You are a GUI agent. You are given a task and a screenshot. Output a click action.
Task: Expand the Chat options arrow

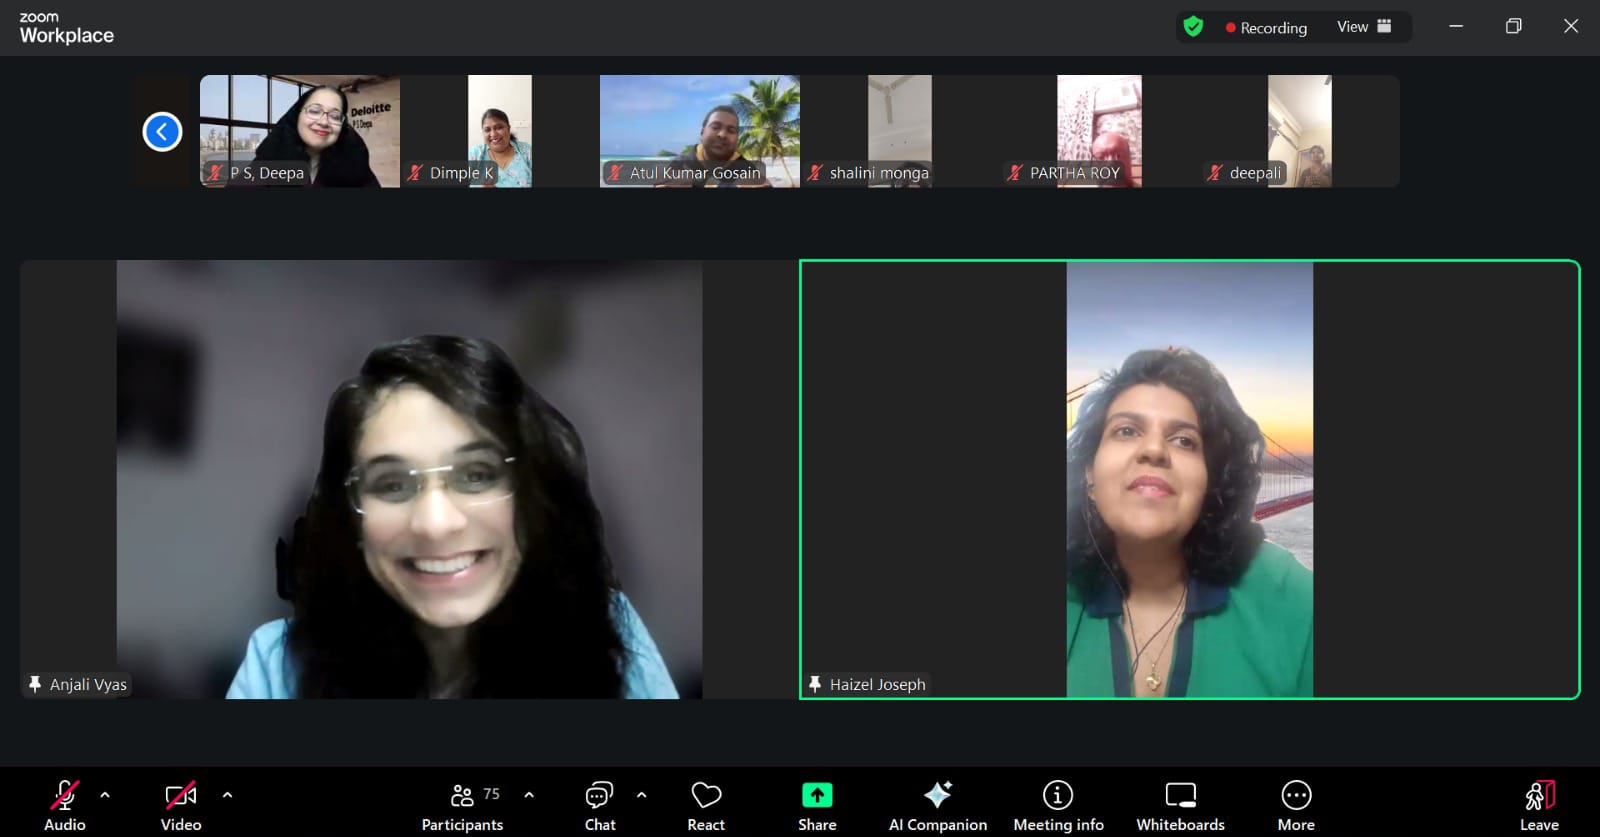coord(642,795)
